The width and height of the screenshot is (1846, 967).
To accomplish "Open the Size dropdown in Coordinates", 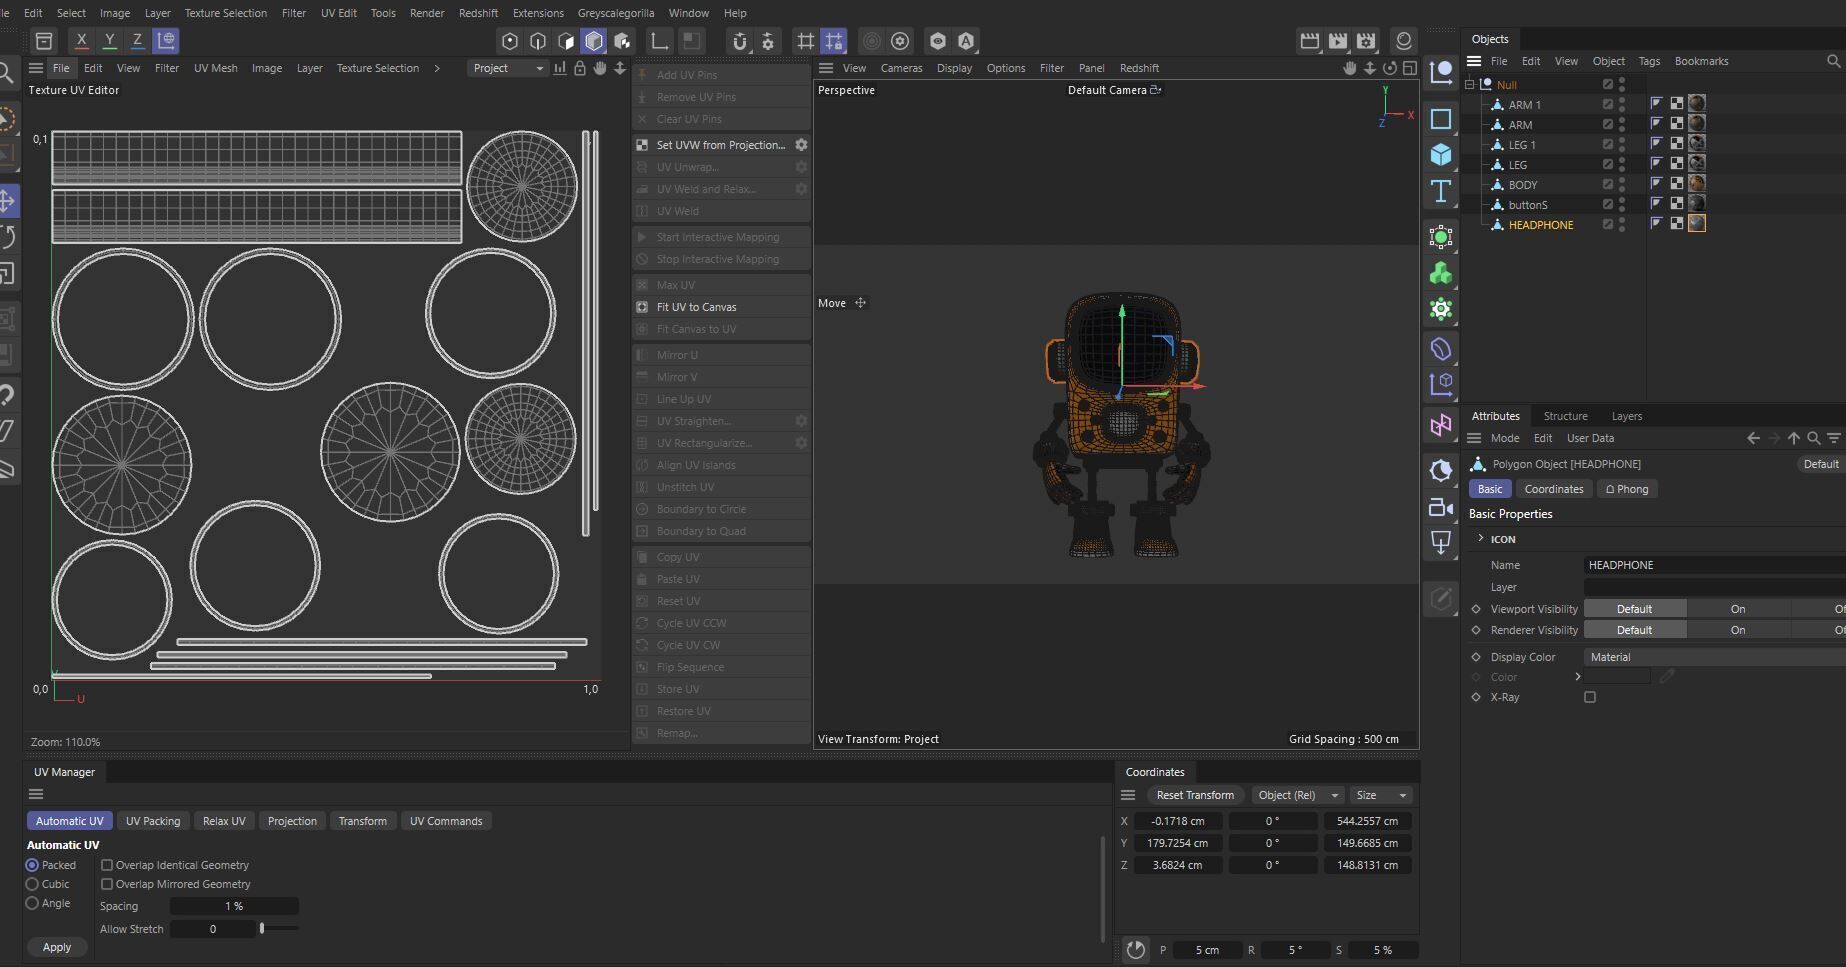I will tap(1381, 795).
